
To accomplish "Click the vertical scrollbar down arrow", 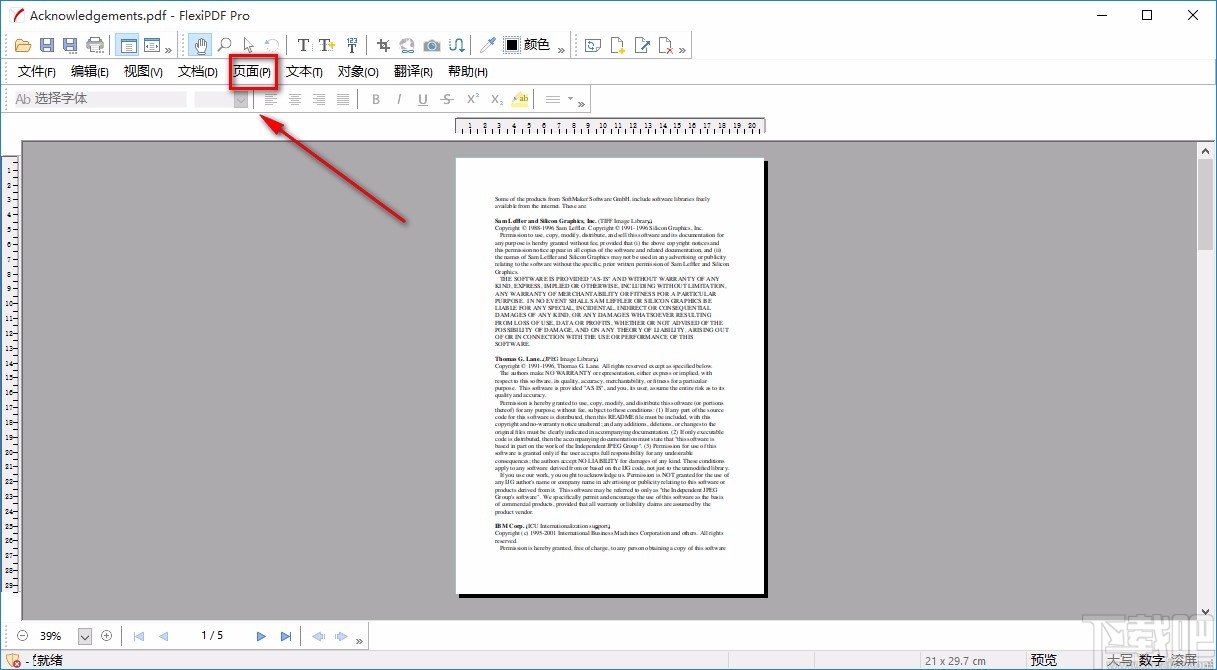I will point(1205,612).
